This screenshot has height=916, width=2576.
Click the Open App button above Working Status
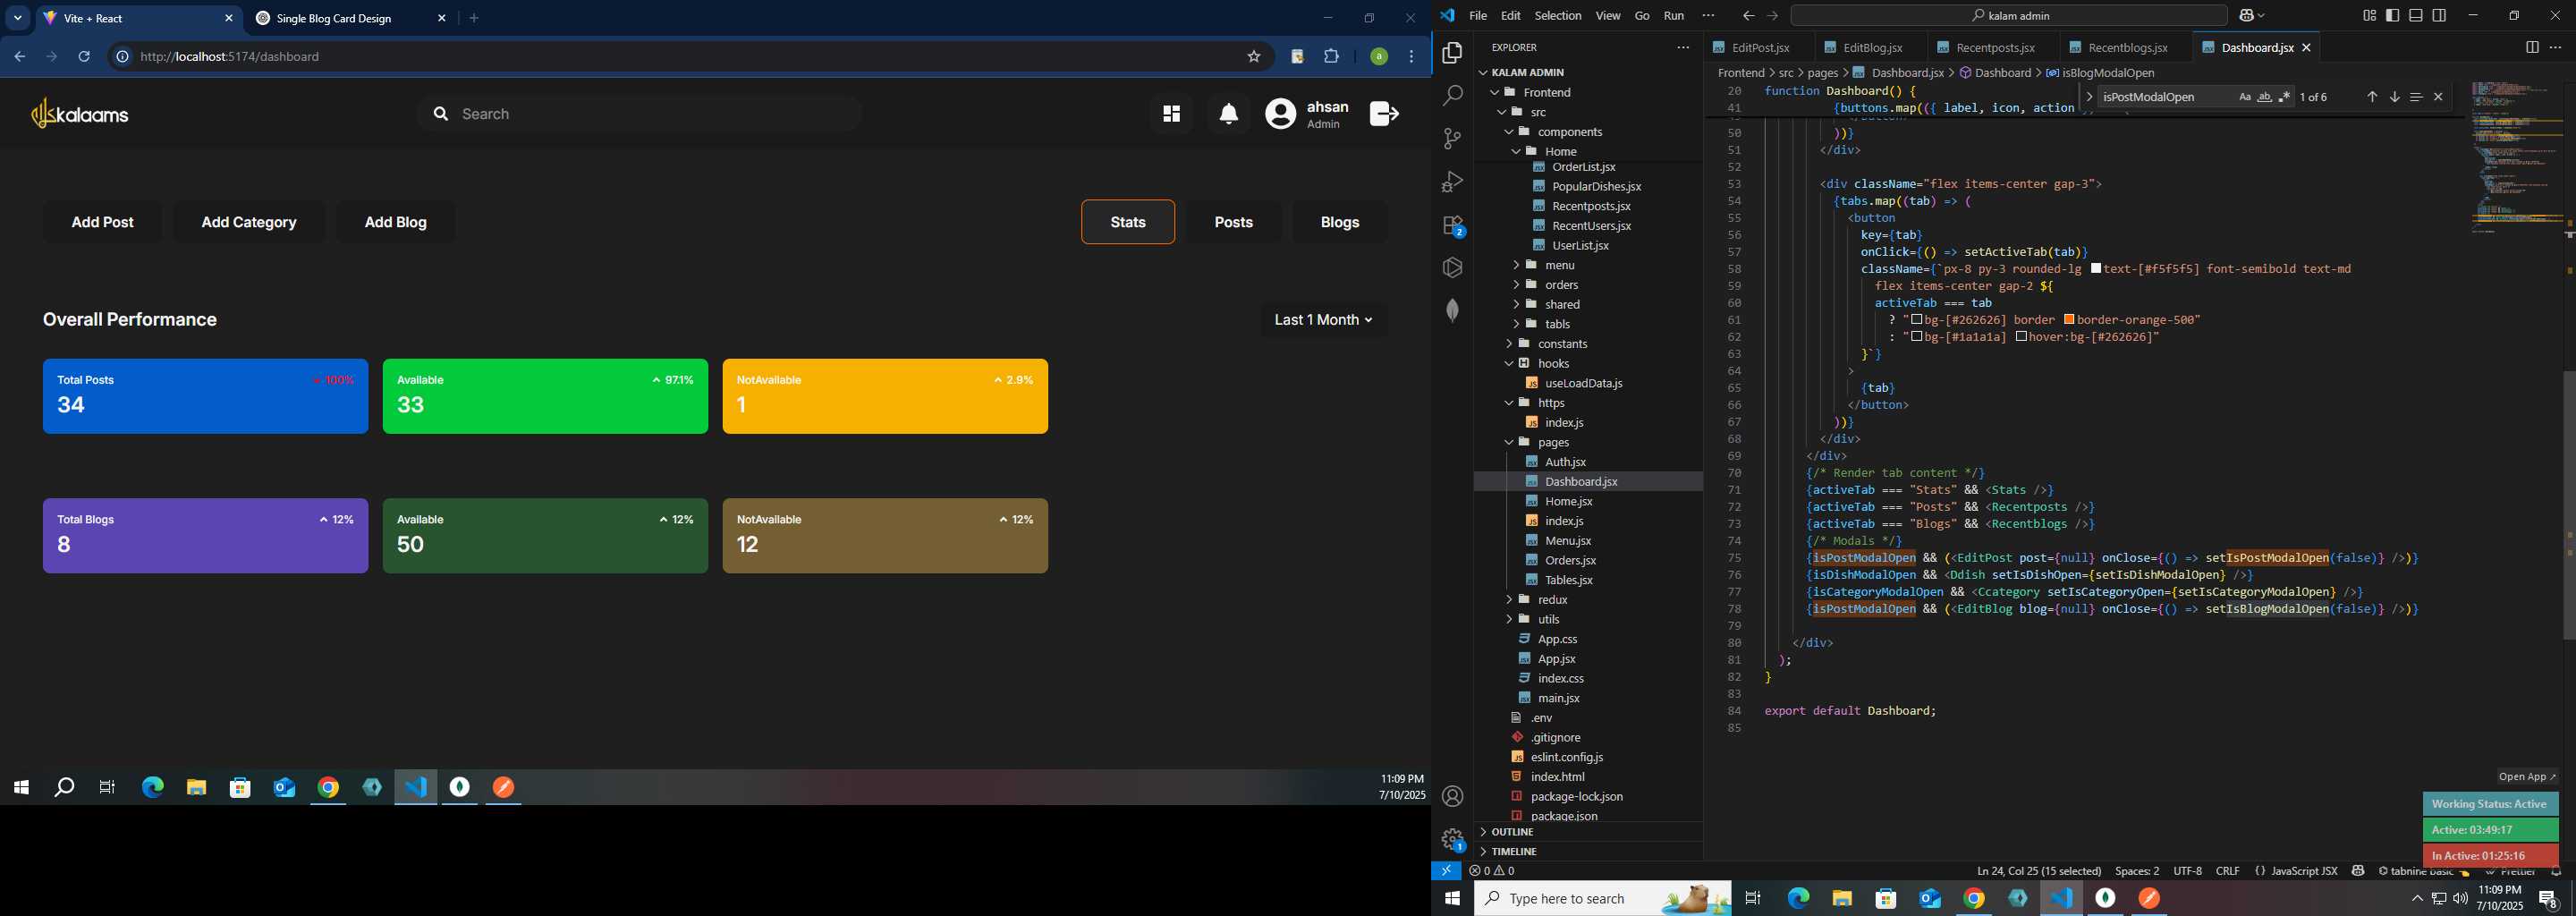pos(2527,777)
